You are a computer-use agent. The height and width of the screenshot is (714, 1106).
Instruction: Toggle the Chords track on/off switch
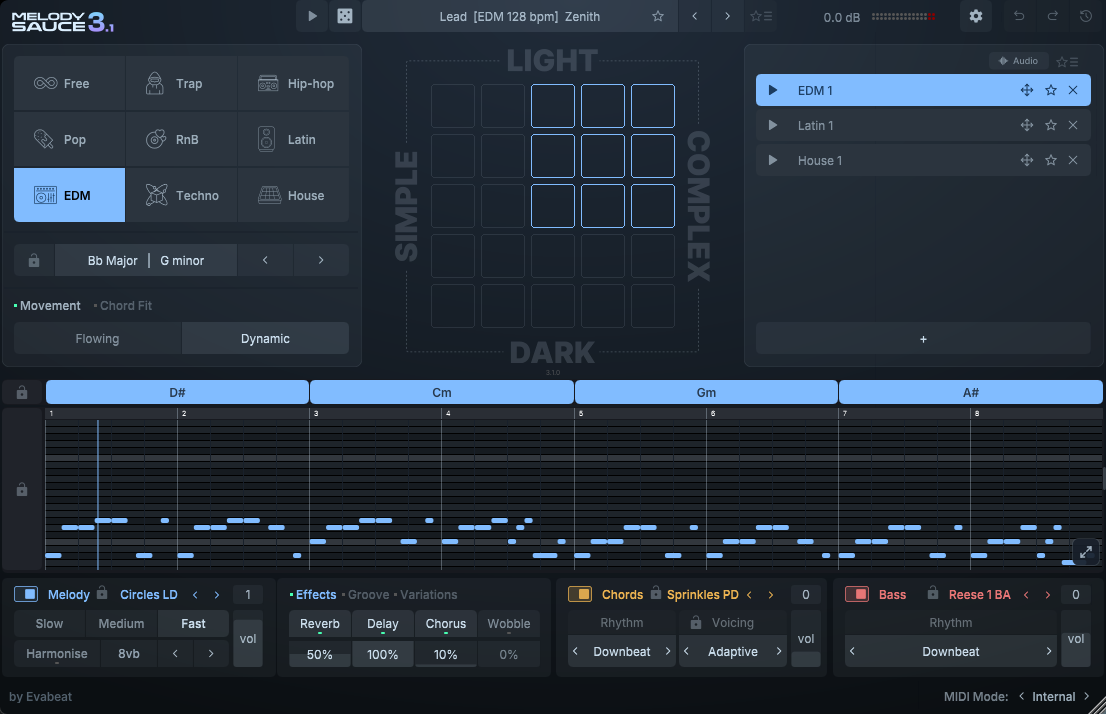point(580,594)
